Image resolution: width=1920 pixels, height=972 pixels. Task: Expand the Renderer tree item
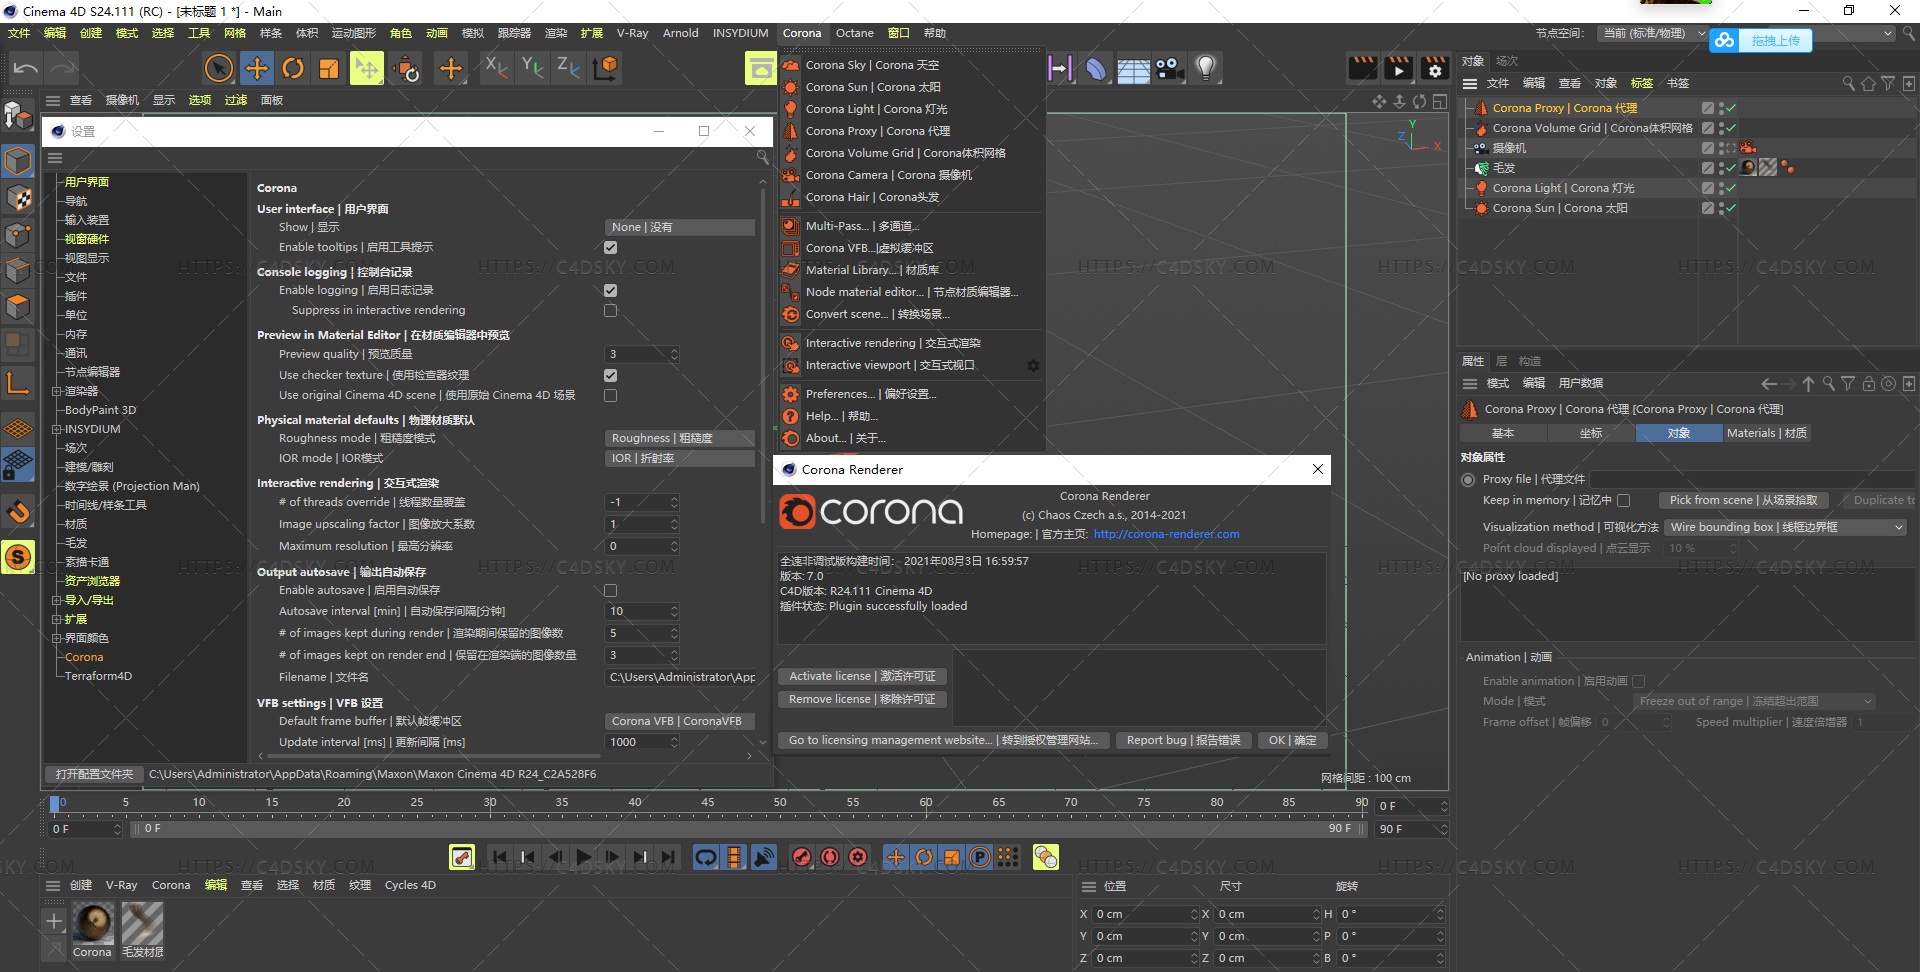[x=57, y=391]
